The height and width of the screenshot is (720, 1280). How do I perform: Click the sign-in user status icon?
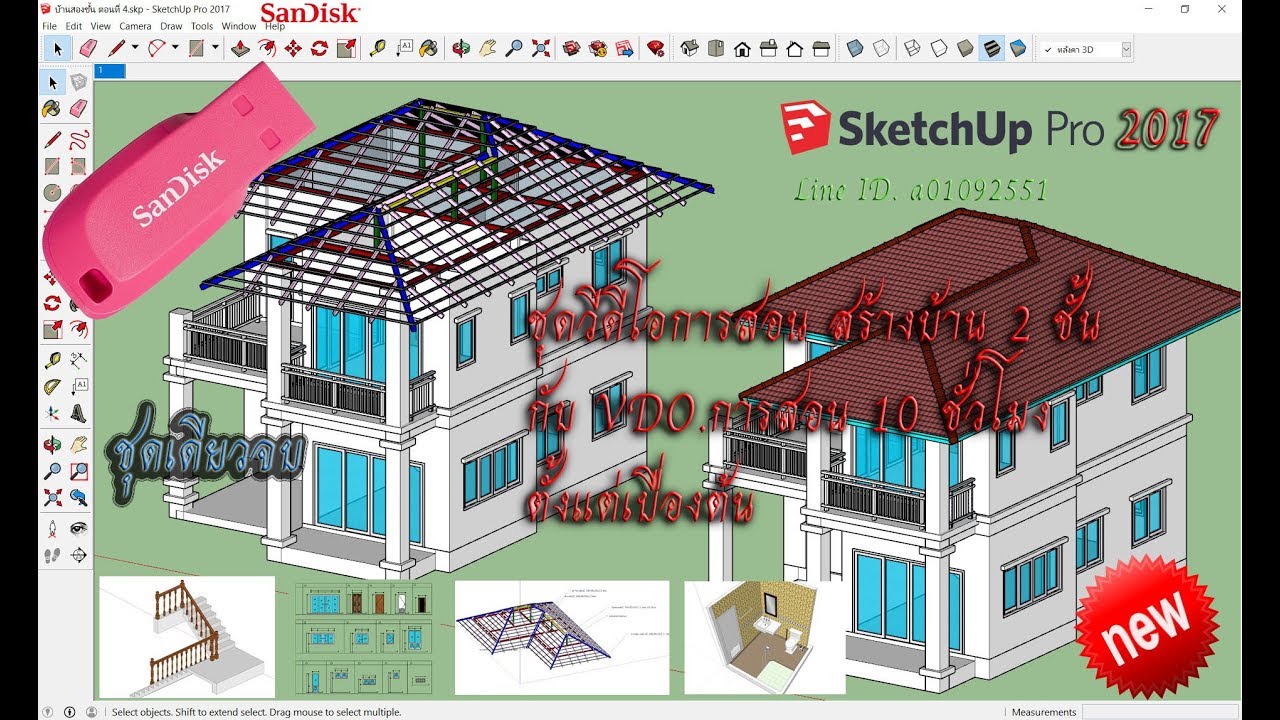pyautogui.click(x=91, y=712)
